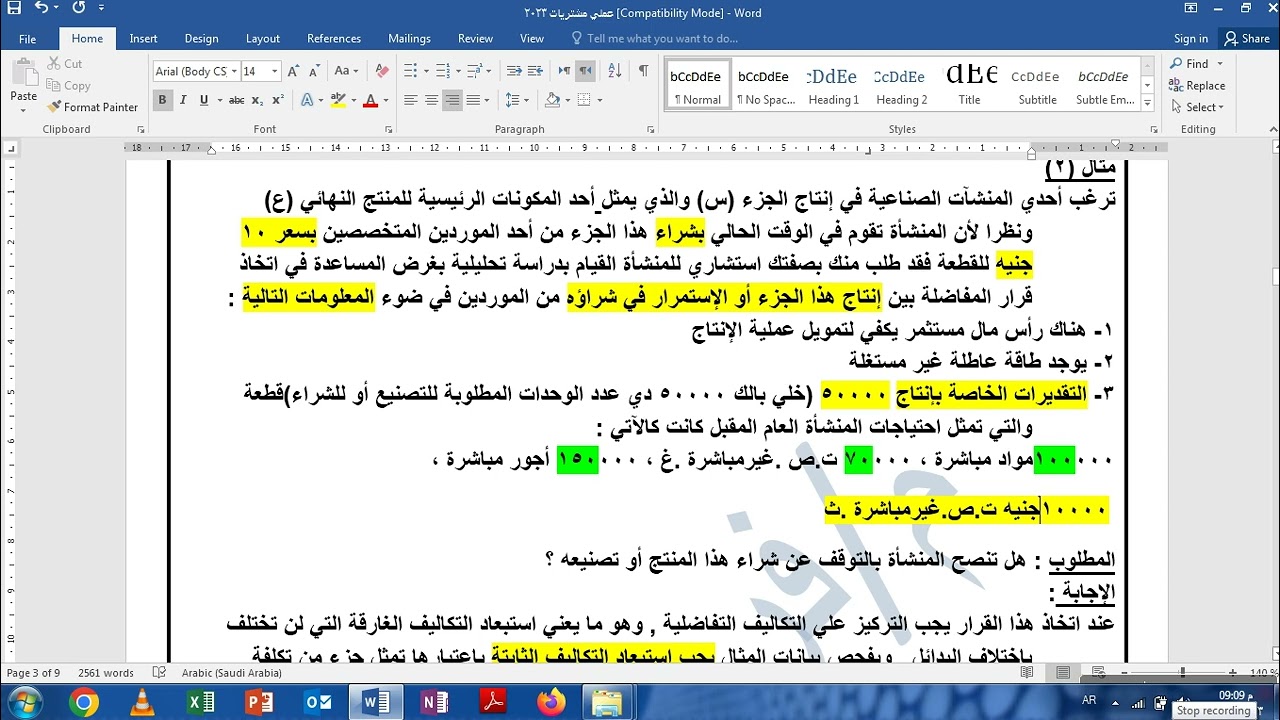Screen dimensions: 1280x720
Task: Switch to the Review tab
Action: 475,38
